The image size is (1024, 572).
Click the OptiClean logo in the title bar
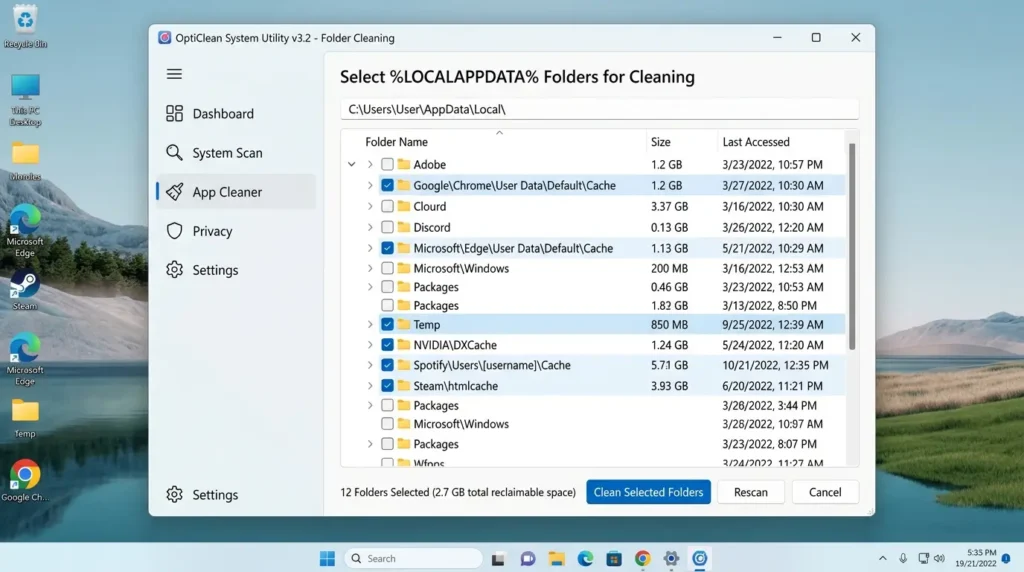pyautogui.click(x=165, y=38)
